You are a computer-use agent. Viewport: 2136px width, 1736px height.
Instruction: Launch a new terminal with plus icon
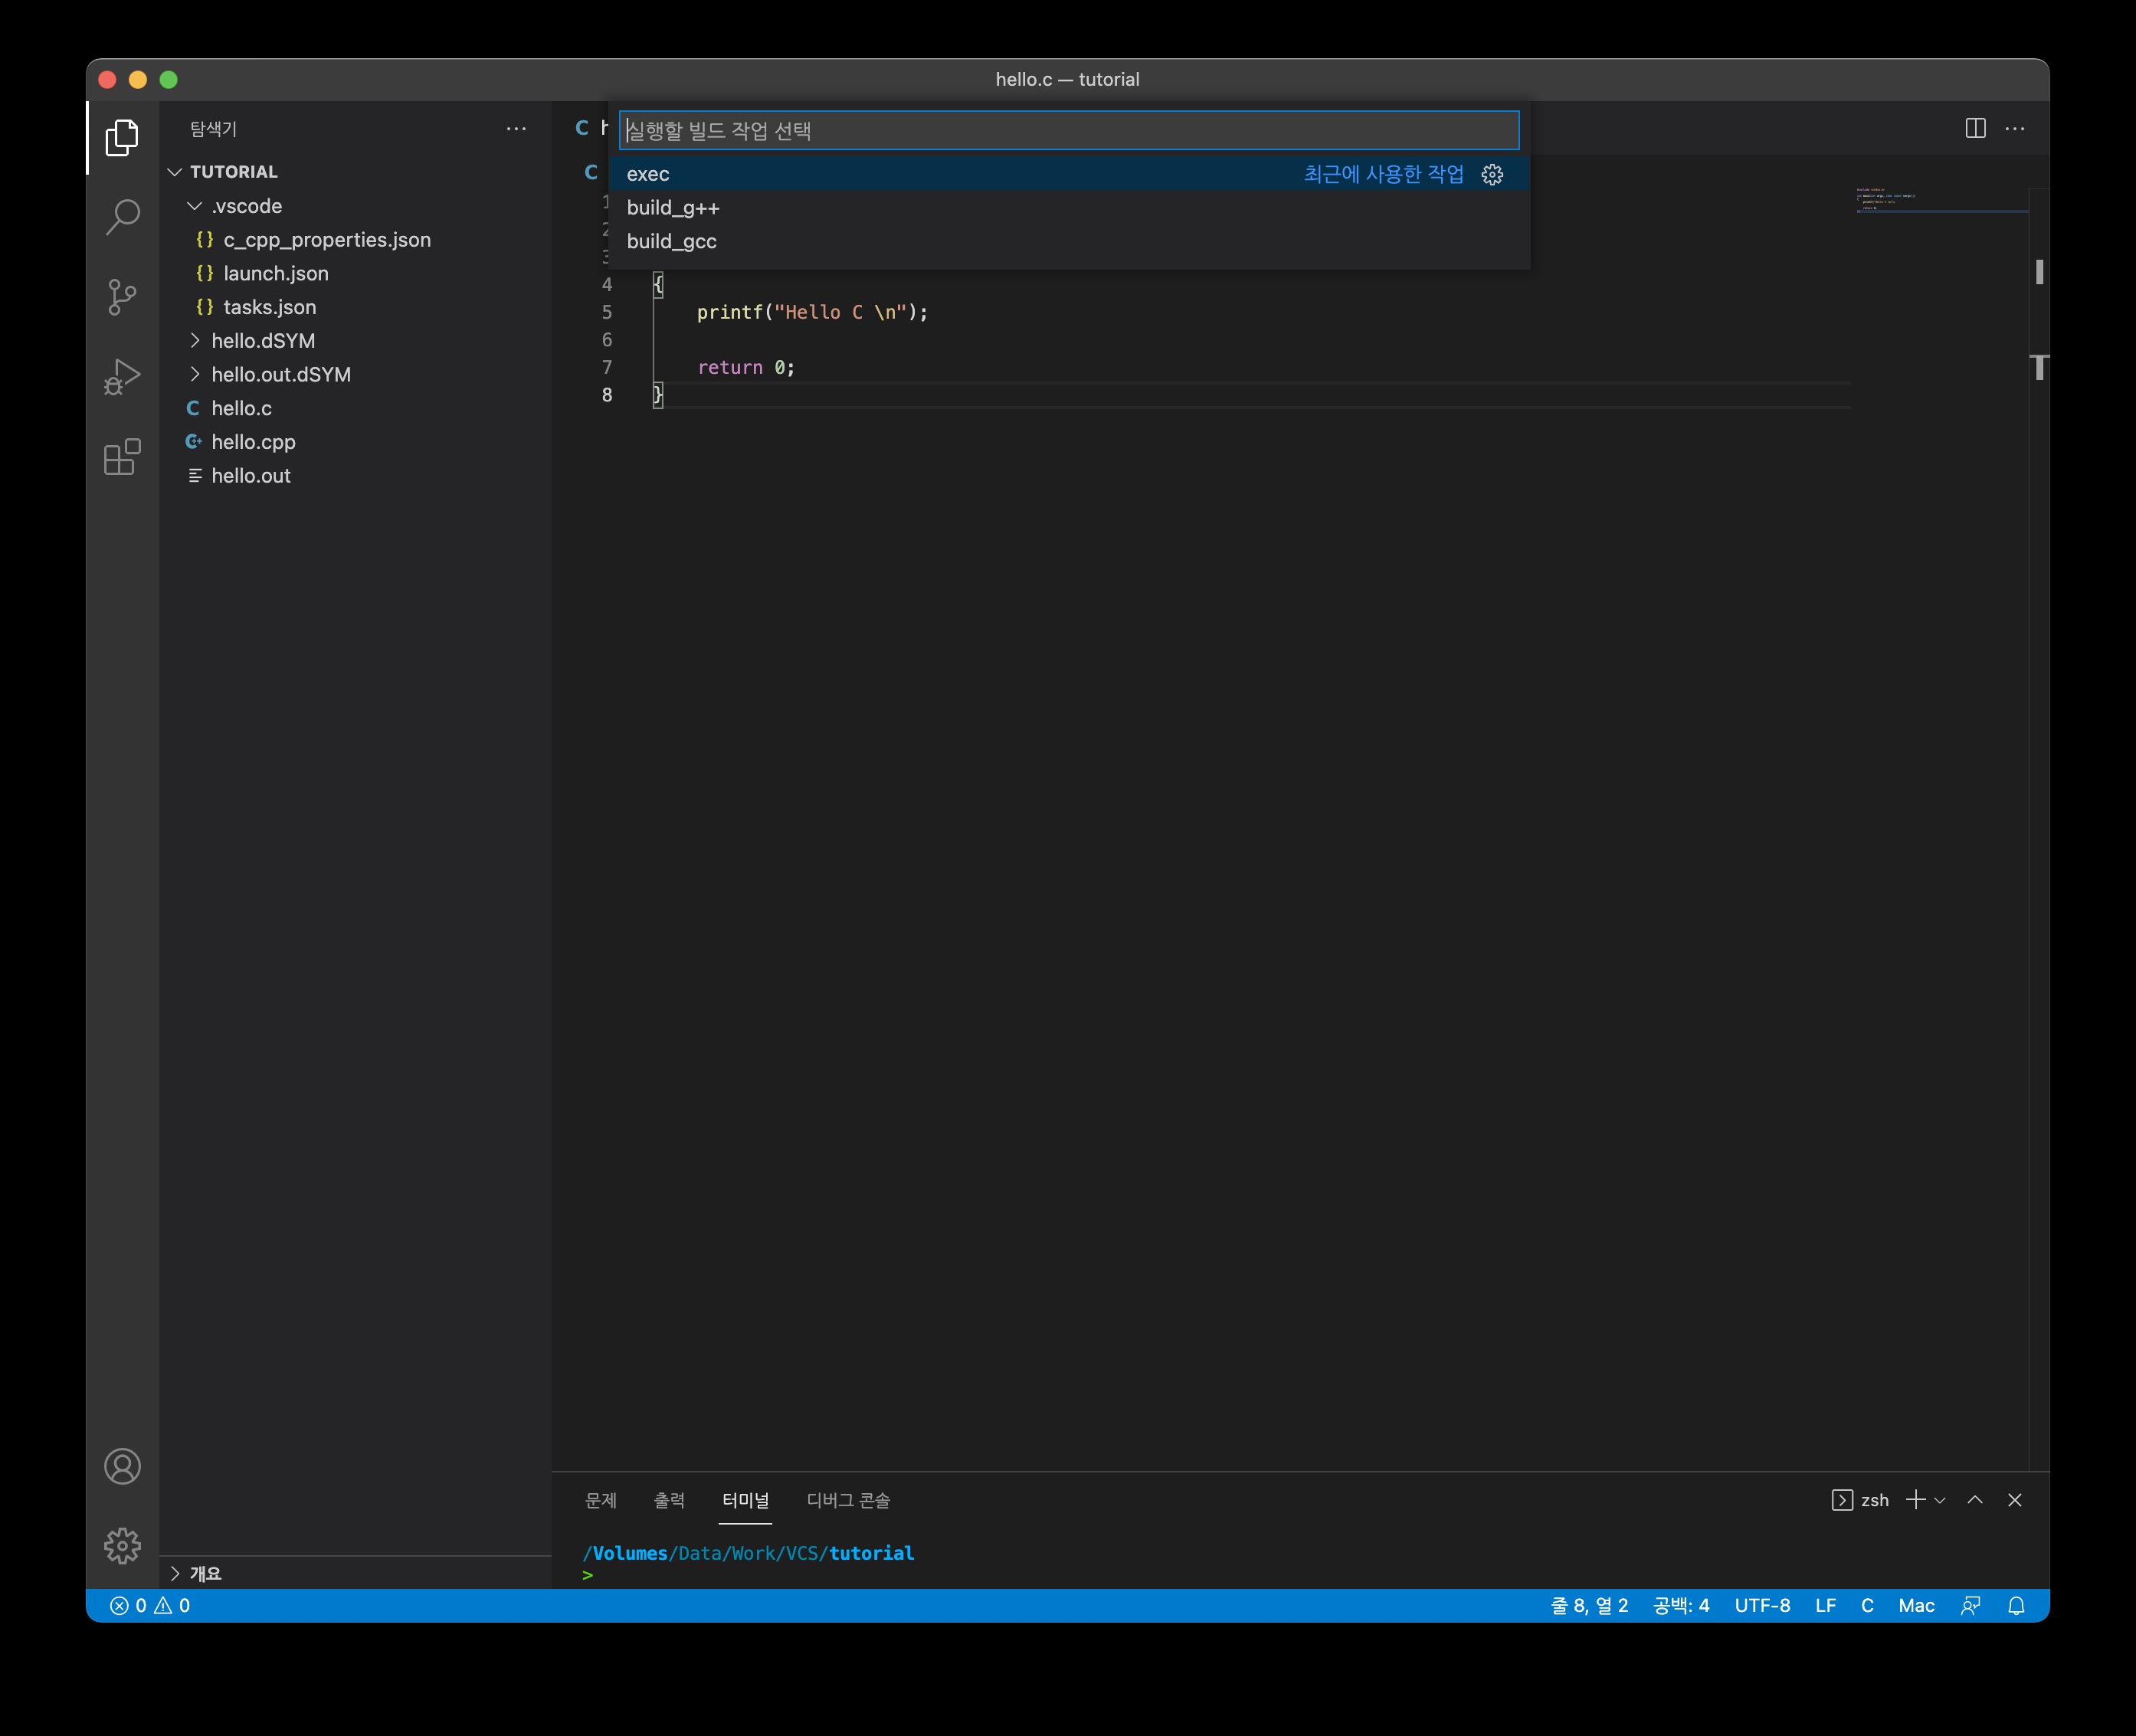coord(1915,1499)
